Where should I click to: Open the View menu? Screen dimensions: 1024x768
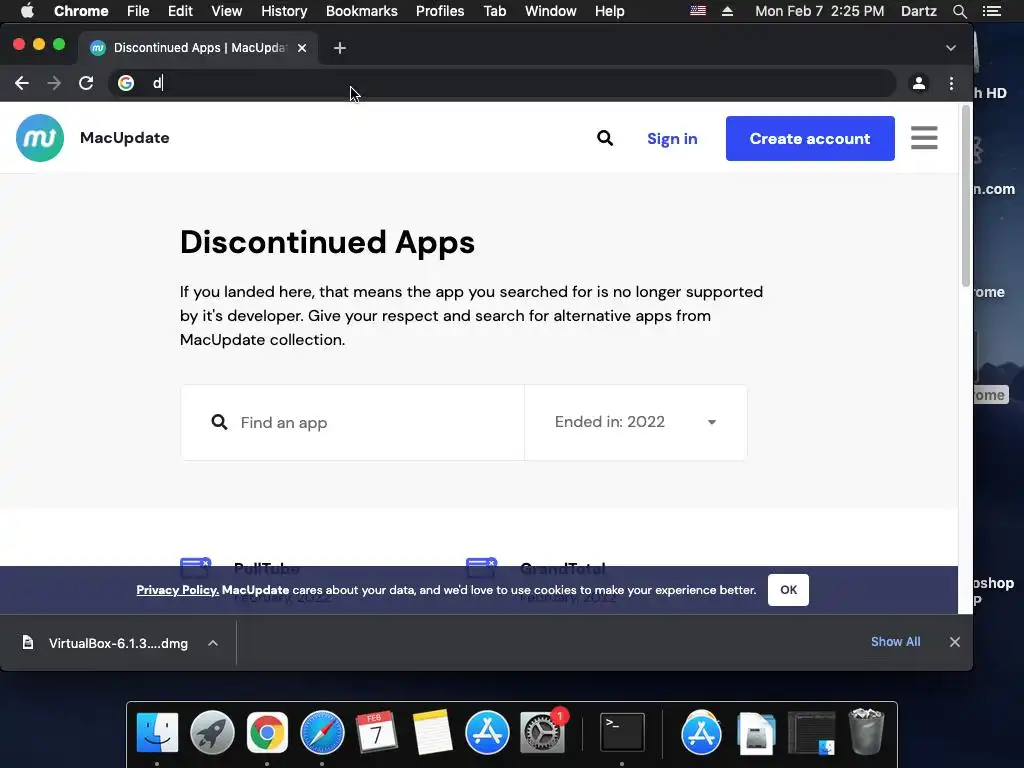(x=227, y=11)
